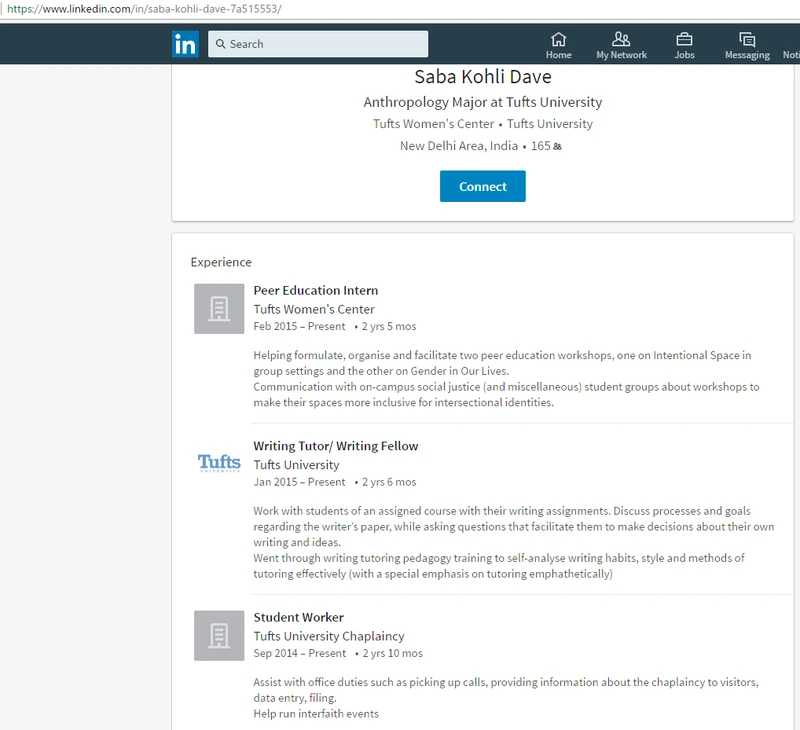Click the connections icon next to 165
Screen dimensions: 800x730
pos(557,146)
